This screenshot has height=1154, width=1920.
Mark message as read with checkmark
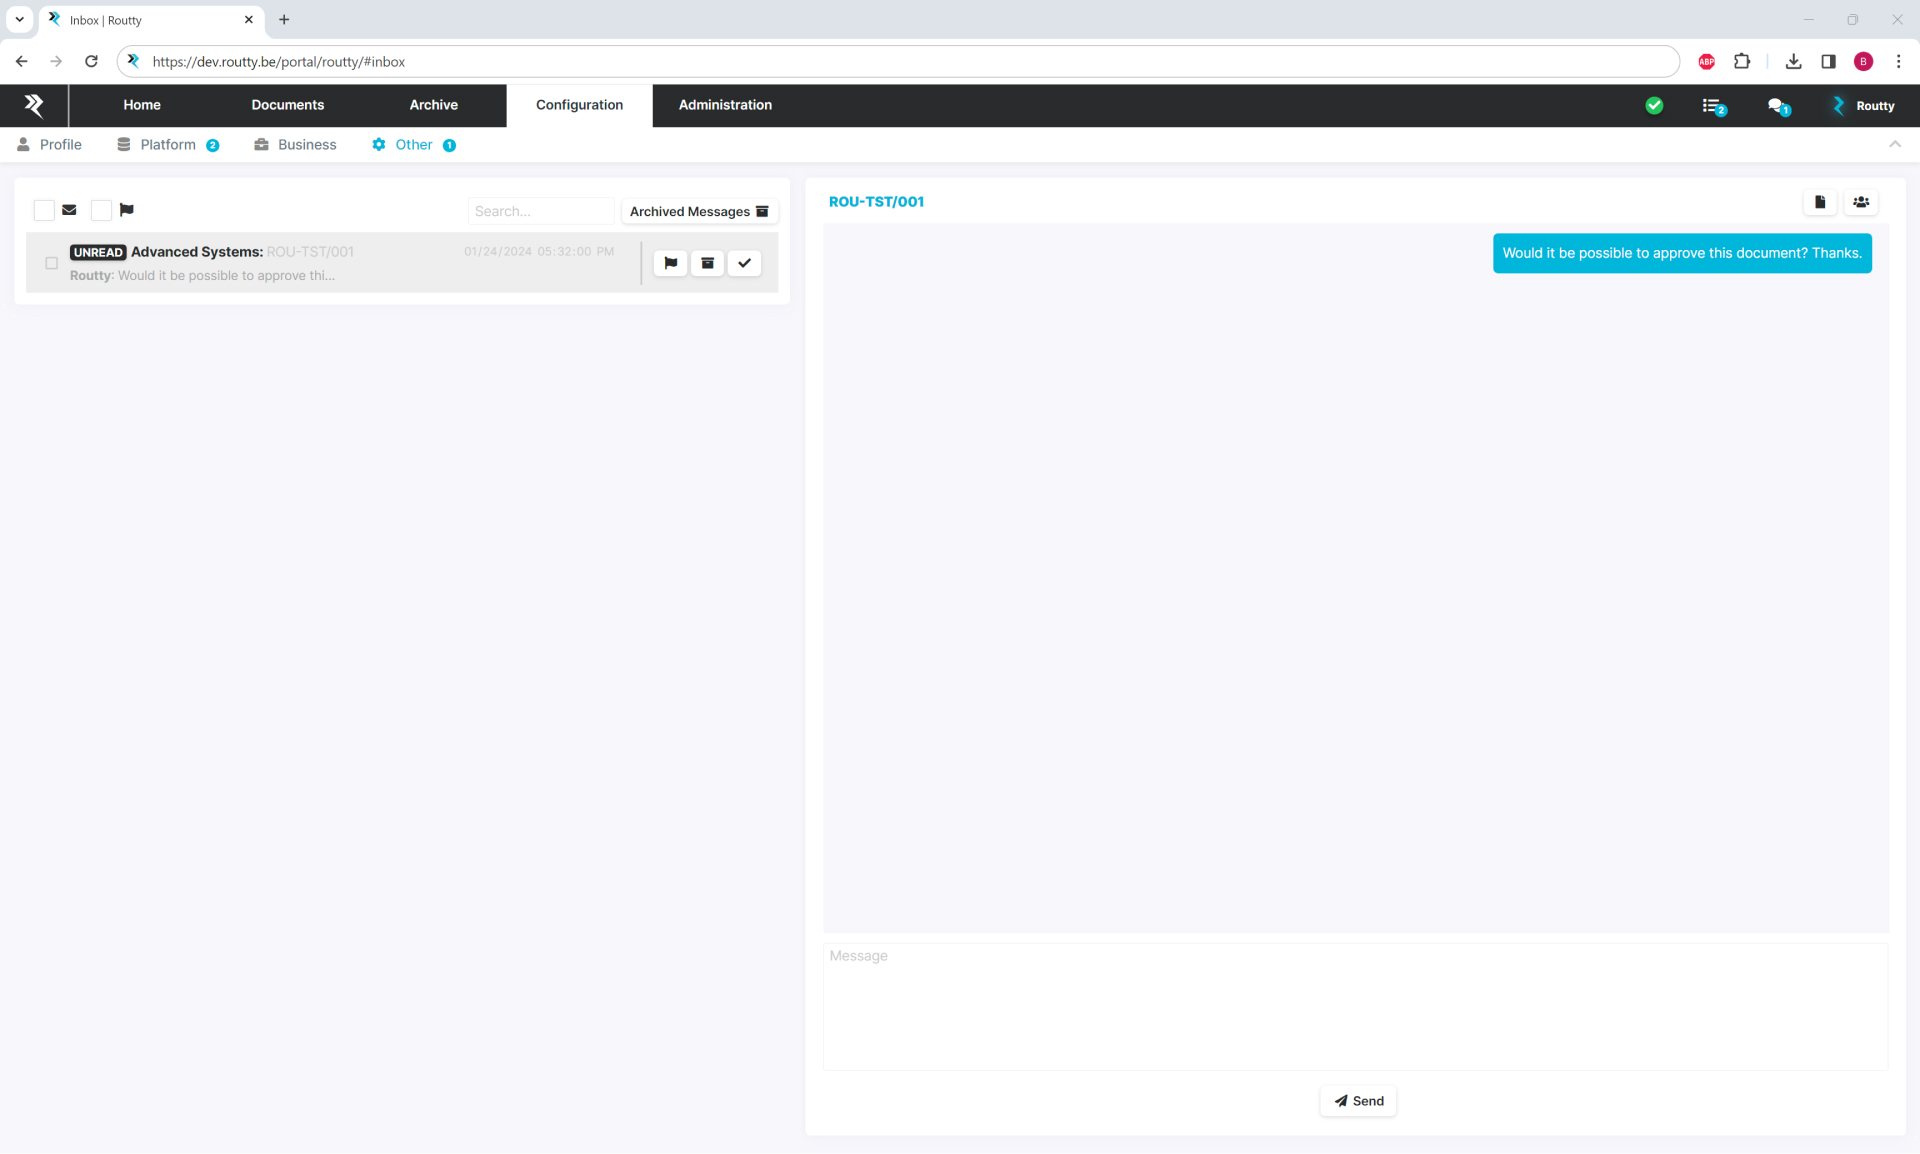(744, 263)
